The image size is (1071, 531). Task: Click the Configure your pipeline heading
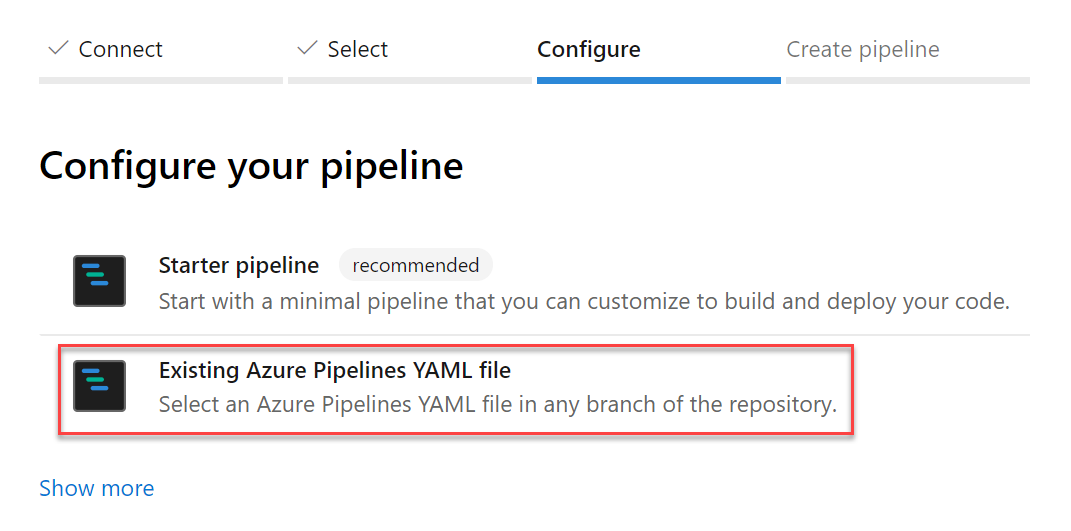tap(251, 165)
